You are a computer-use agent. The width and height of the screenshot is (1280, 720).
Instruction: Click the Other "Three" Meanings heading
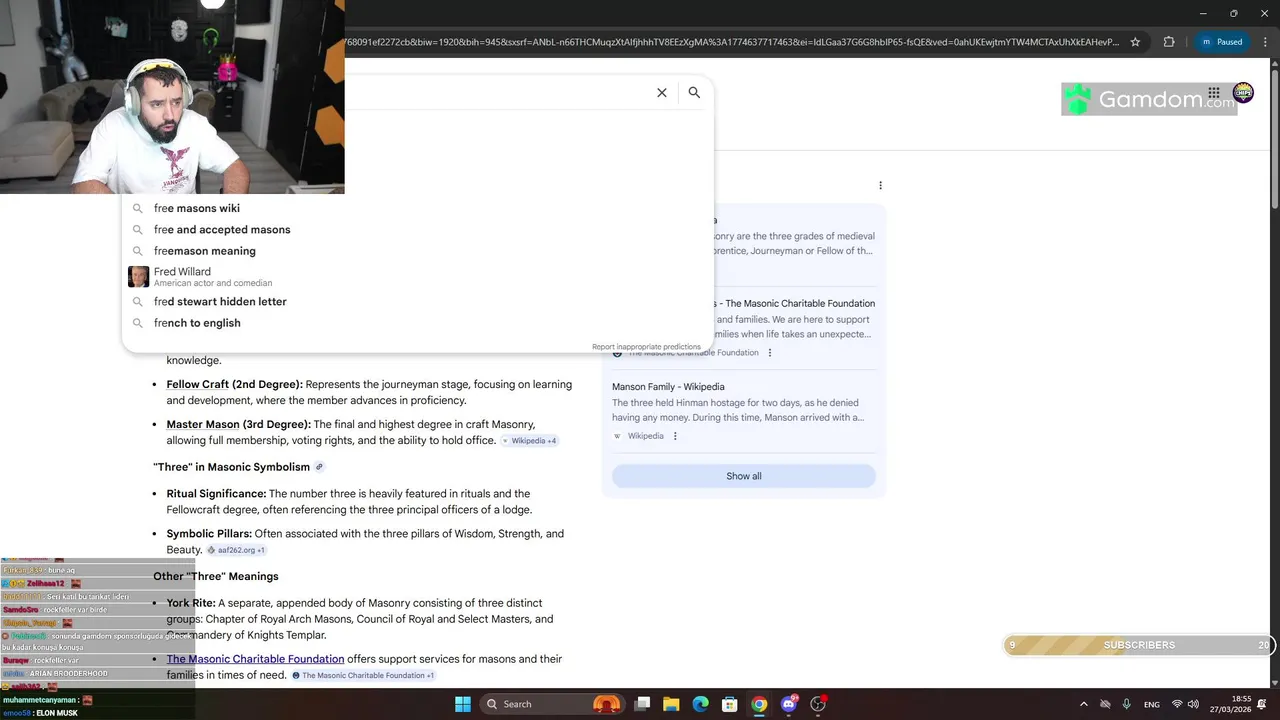tap(216, 576)
